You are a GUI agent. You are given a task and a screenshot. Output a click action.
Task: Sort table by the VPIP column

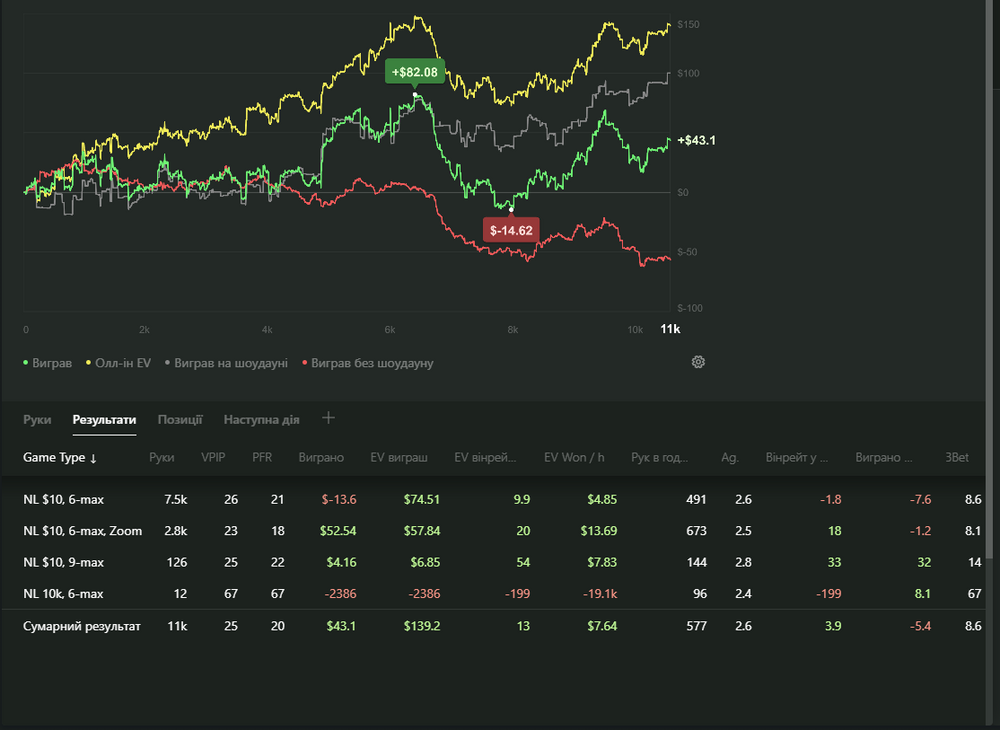coord(213,458)
